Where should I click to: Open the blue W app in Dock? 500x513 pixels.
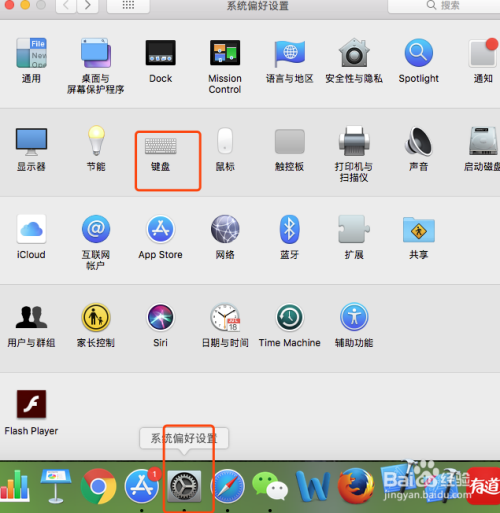[x=312, y=486]
